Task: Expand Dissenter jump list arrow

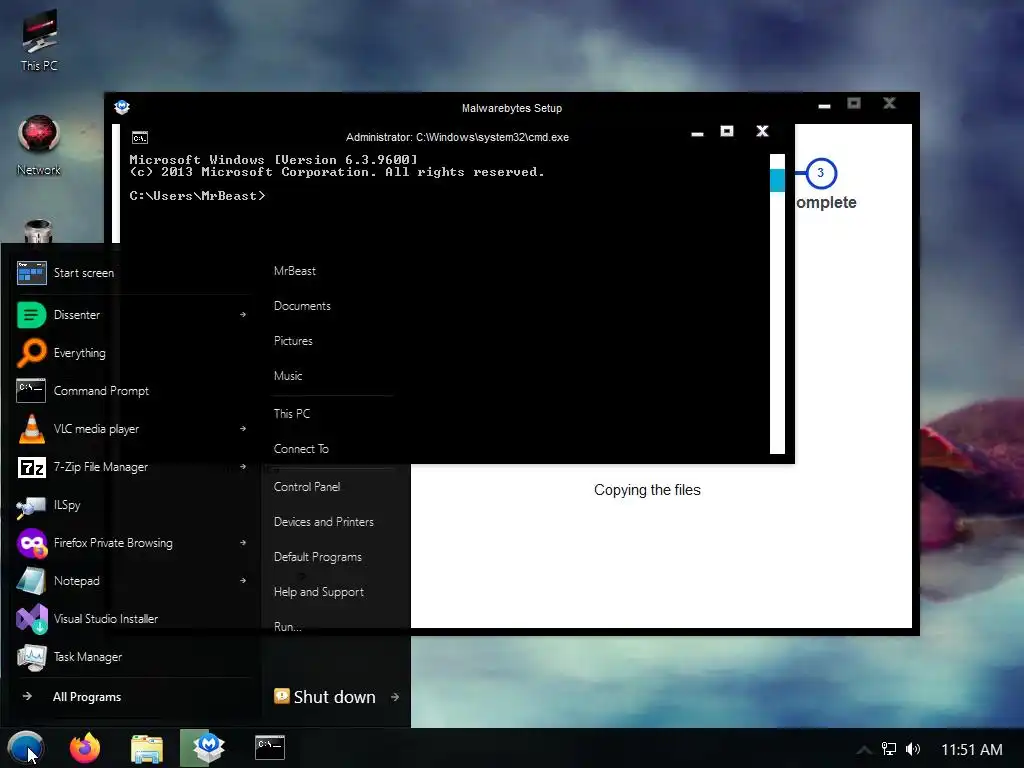Action: [x=243, y=315]
